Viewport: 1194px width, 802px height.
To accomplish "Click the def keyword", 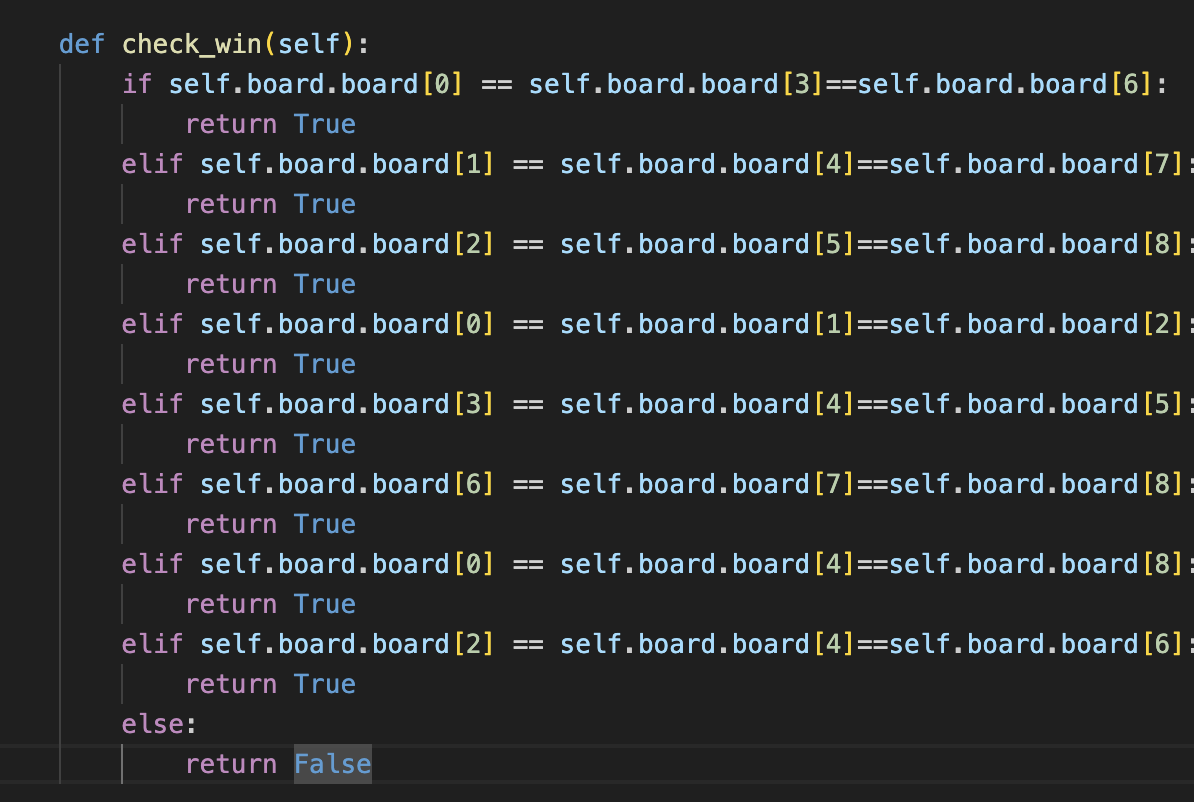I will point(81,44).
